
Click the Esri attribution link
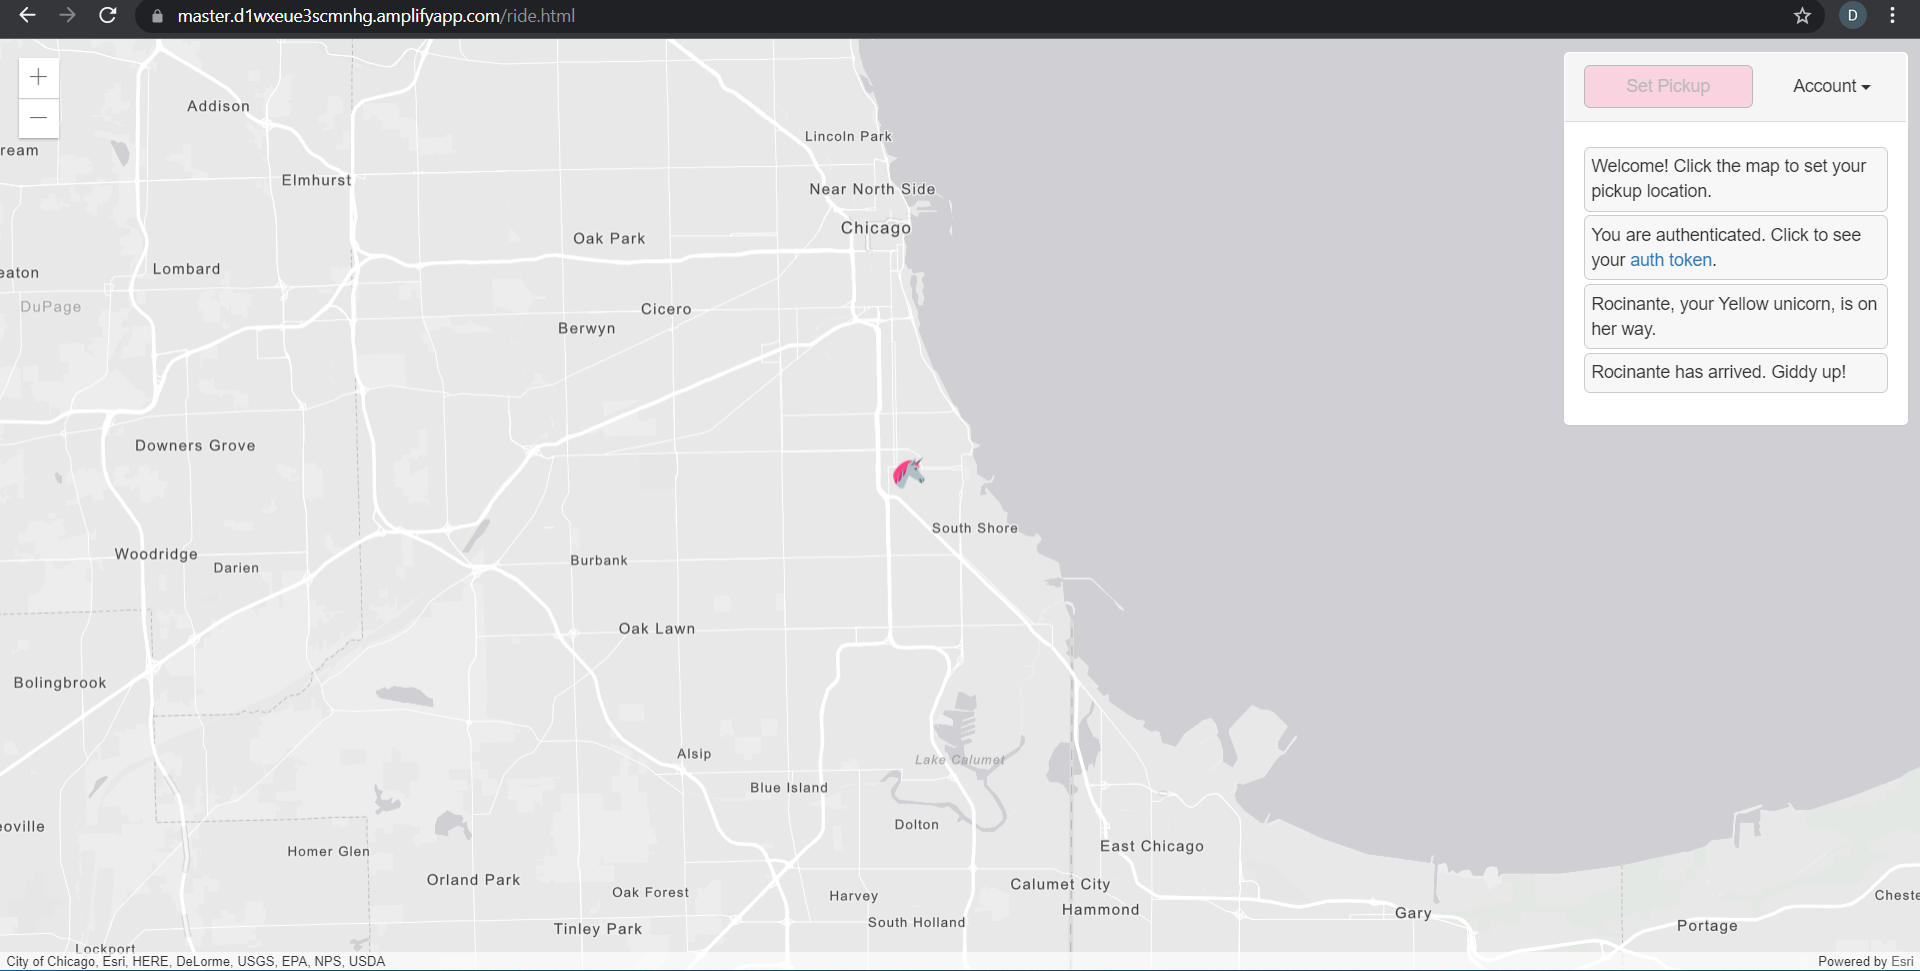[x=1902, y=961]
